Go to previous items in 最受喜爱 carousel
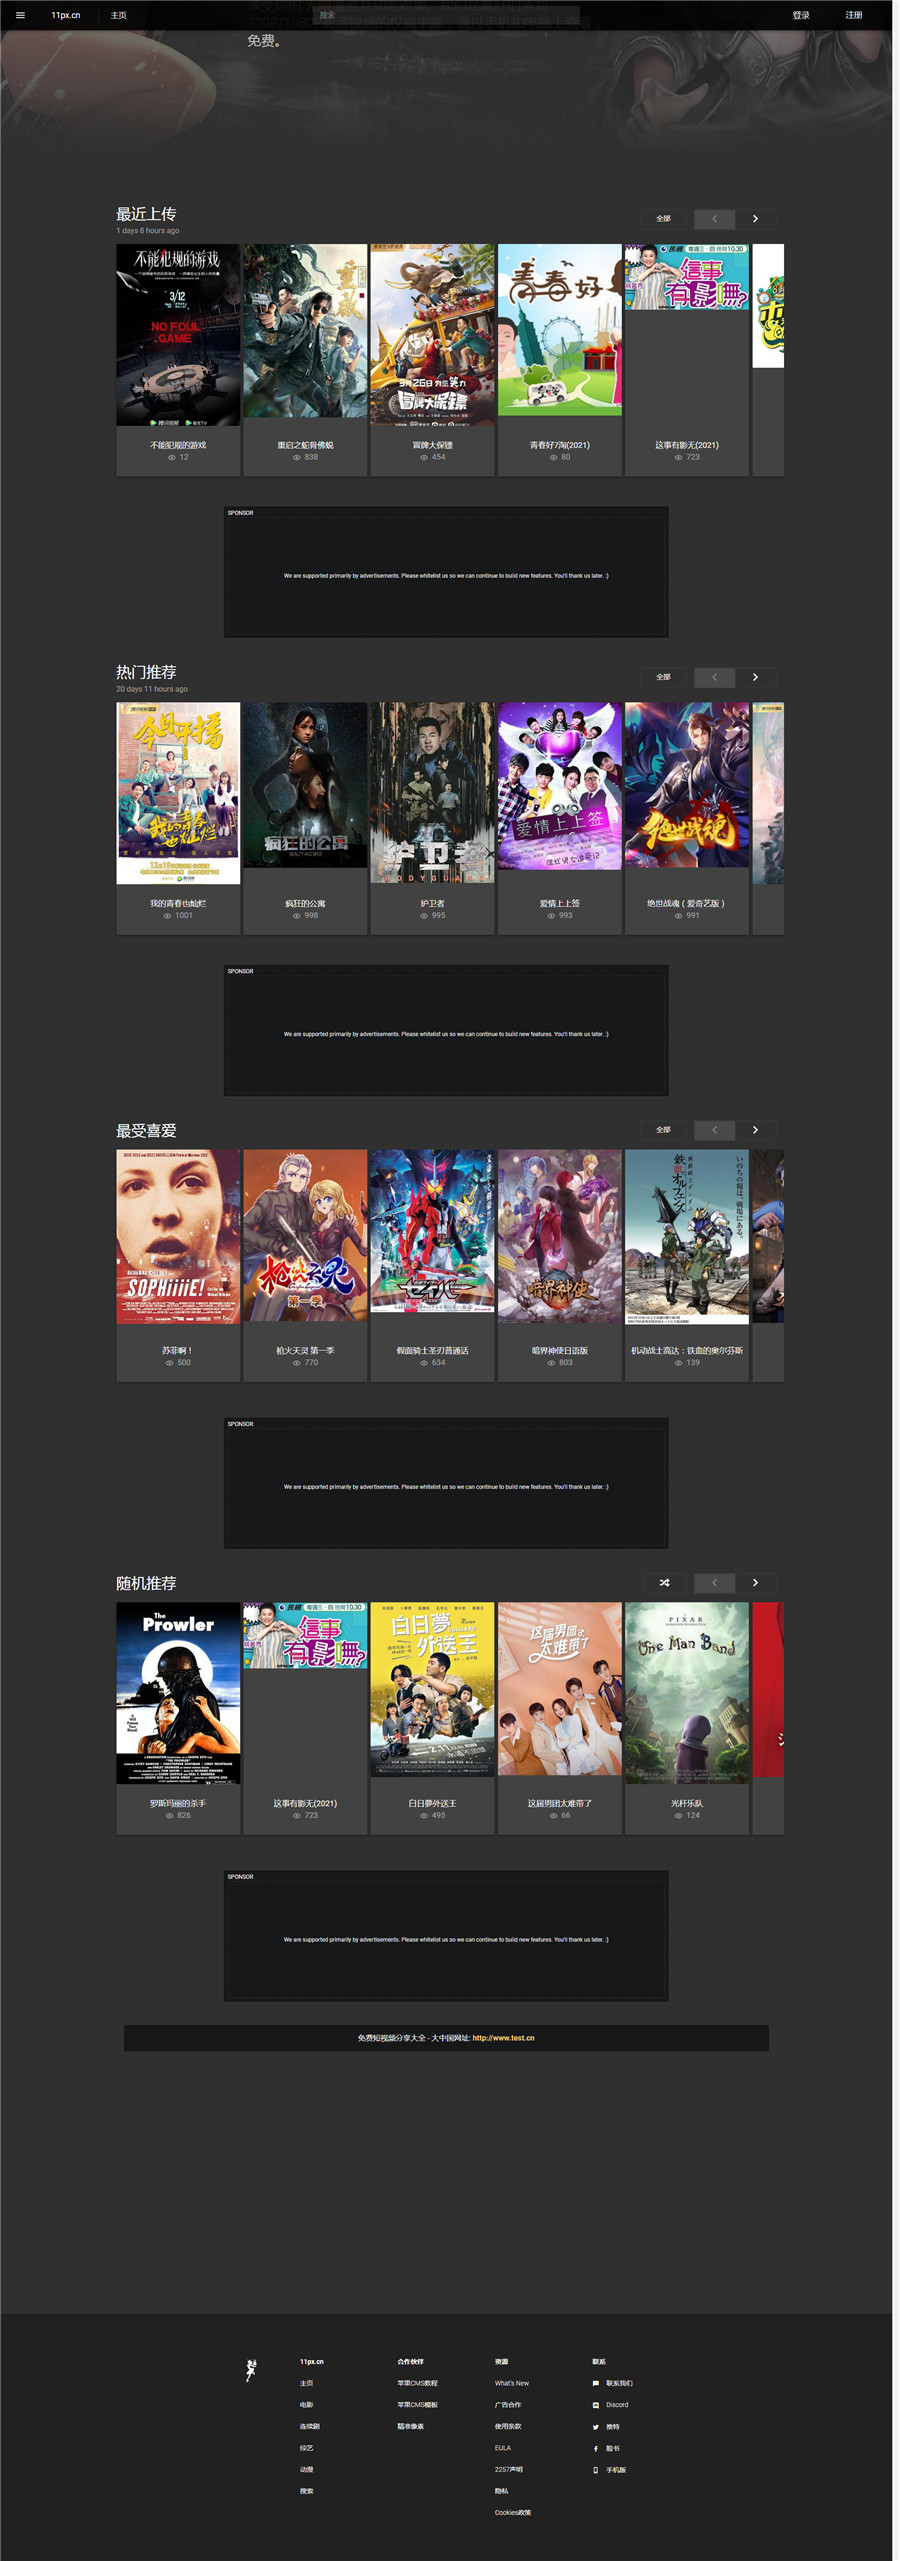 [x=714, y=1130]
